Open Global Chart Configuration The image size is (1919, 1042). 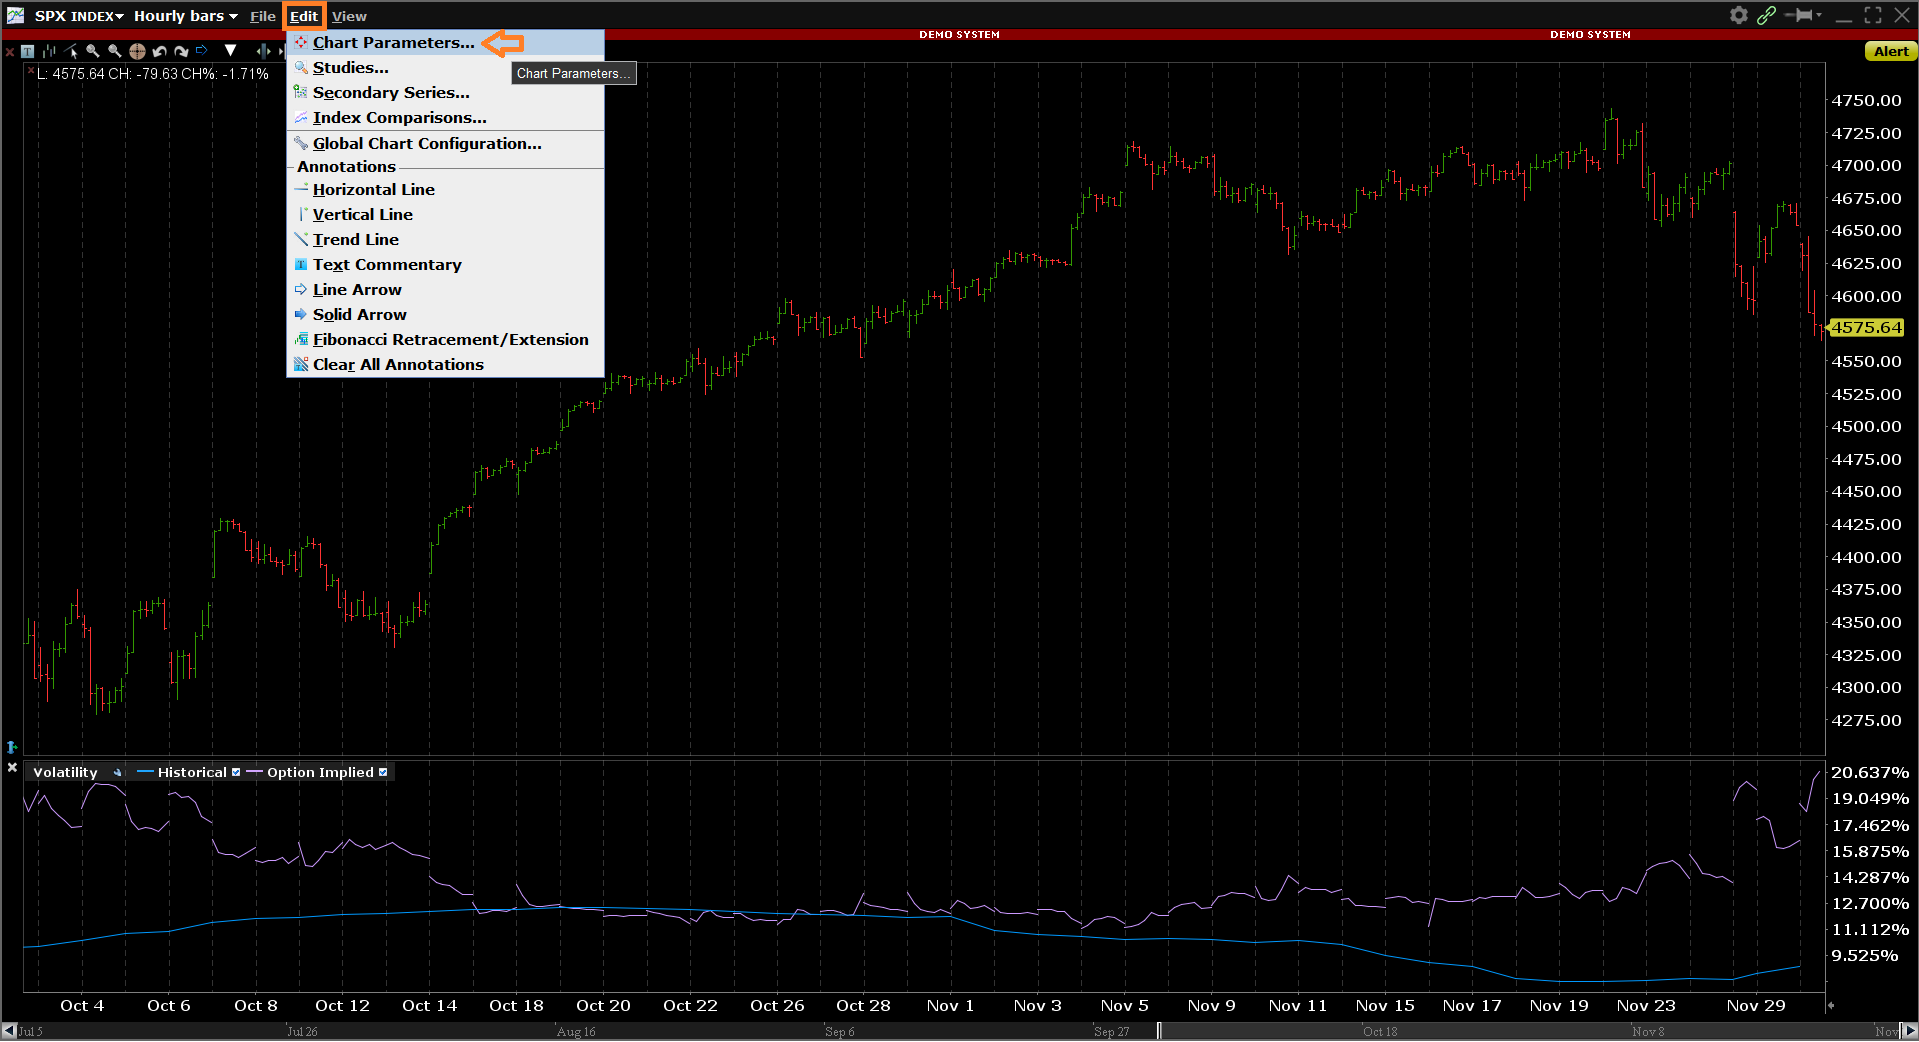(445, 143)
